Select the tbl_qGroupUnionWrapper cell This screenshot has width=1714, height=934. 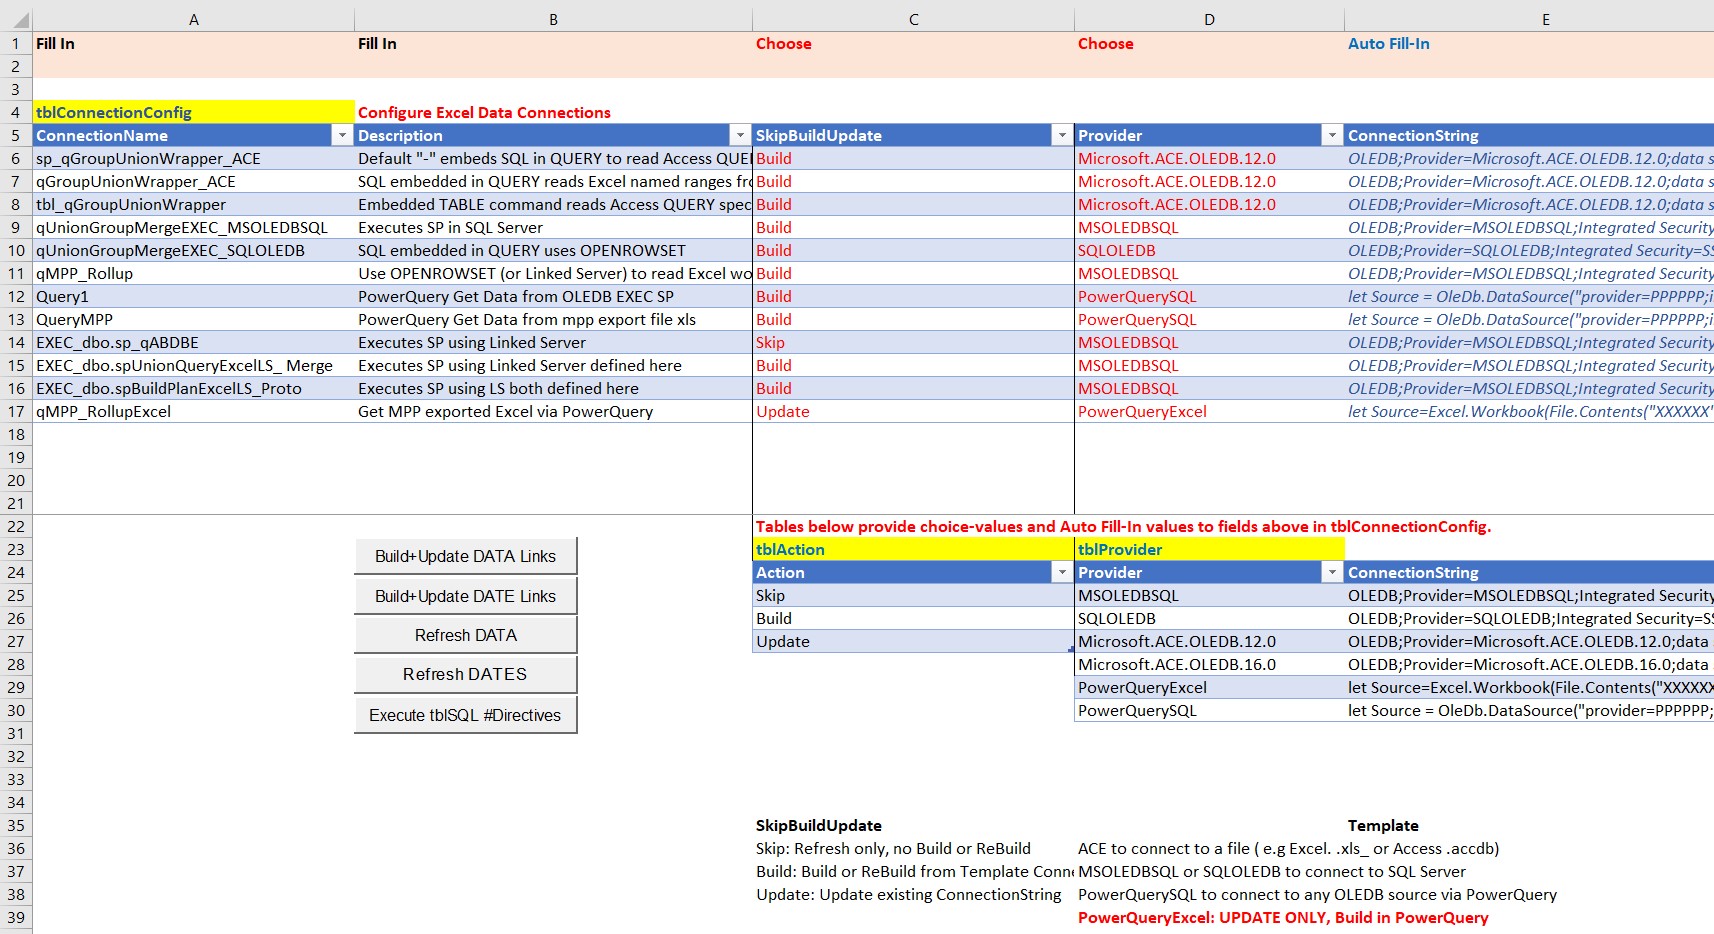(x=194, y=204)
